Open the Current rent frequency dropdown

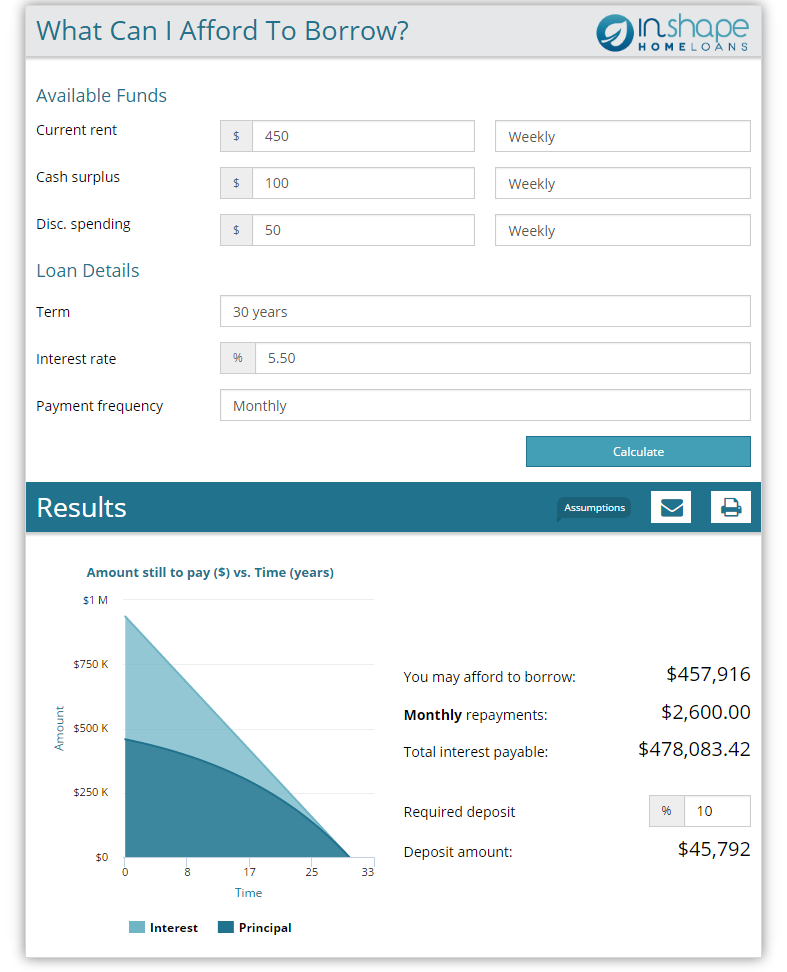point(622,136)
